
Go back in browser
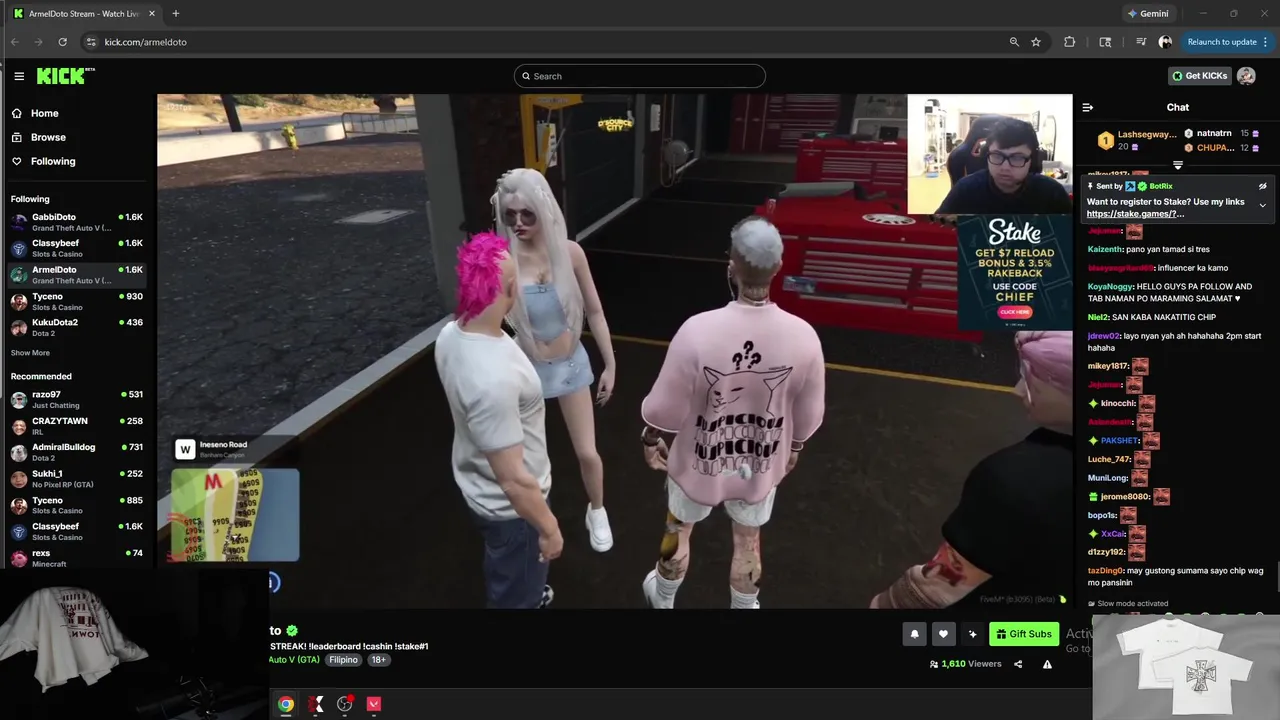click(14, 42)
